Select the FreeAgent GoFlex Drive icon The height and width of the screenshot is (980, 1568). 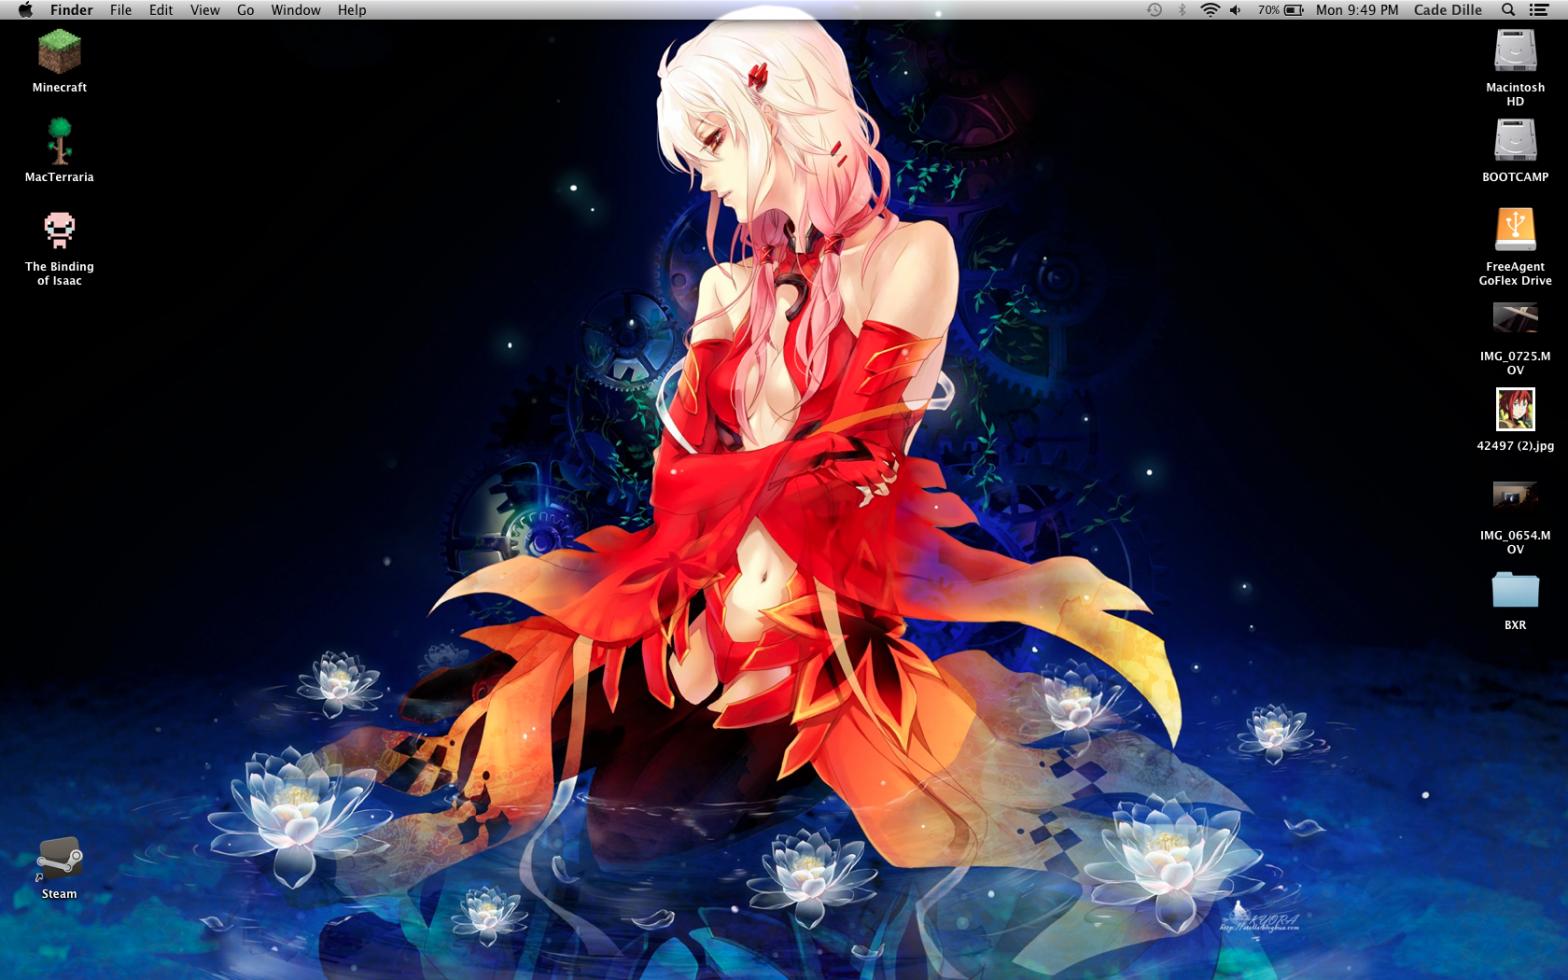pos(1515,230)
